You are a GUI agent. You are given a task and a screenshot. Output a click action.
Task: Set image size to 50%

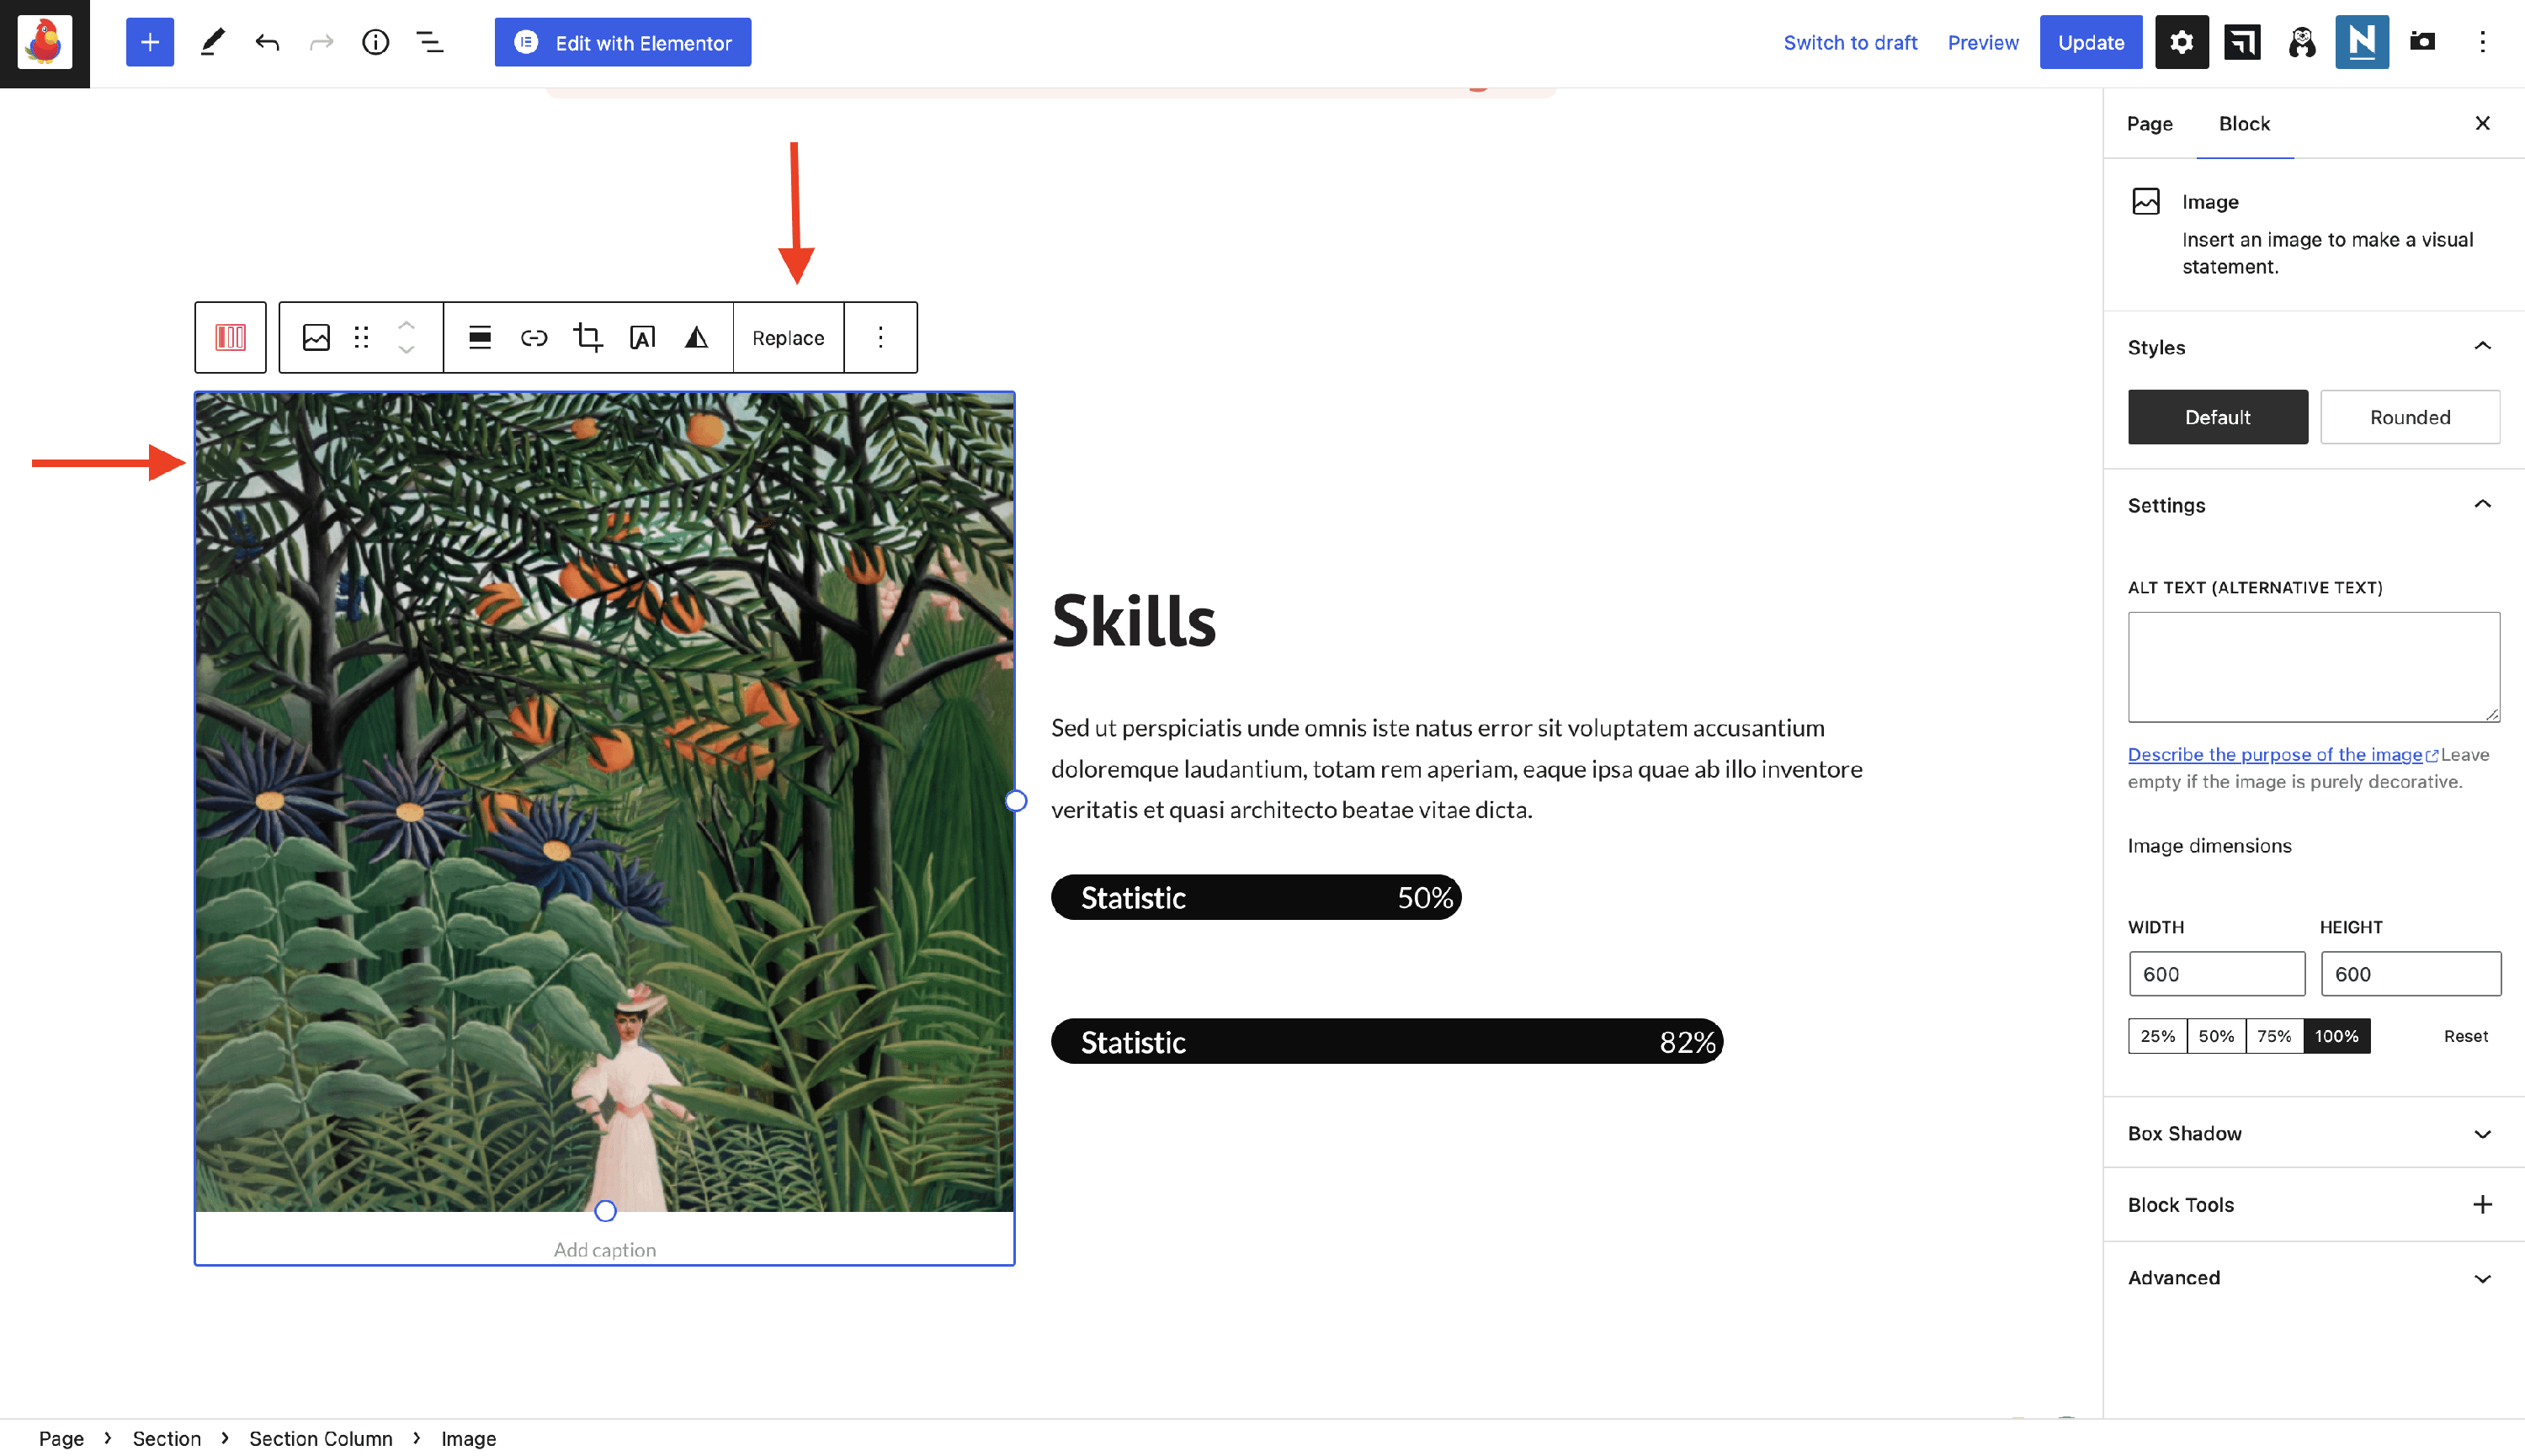[x=2215, y=1036]
